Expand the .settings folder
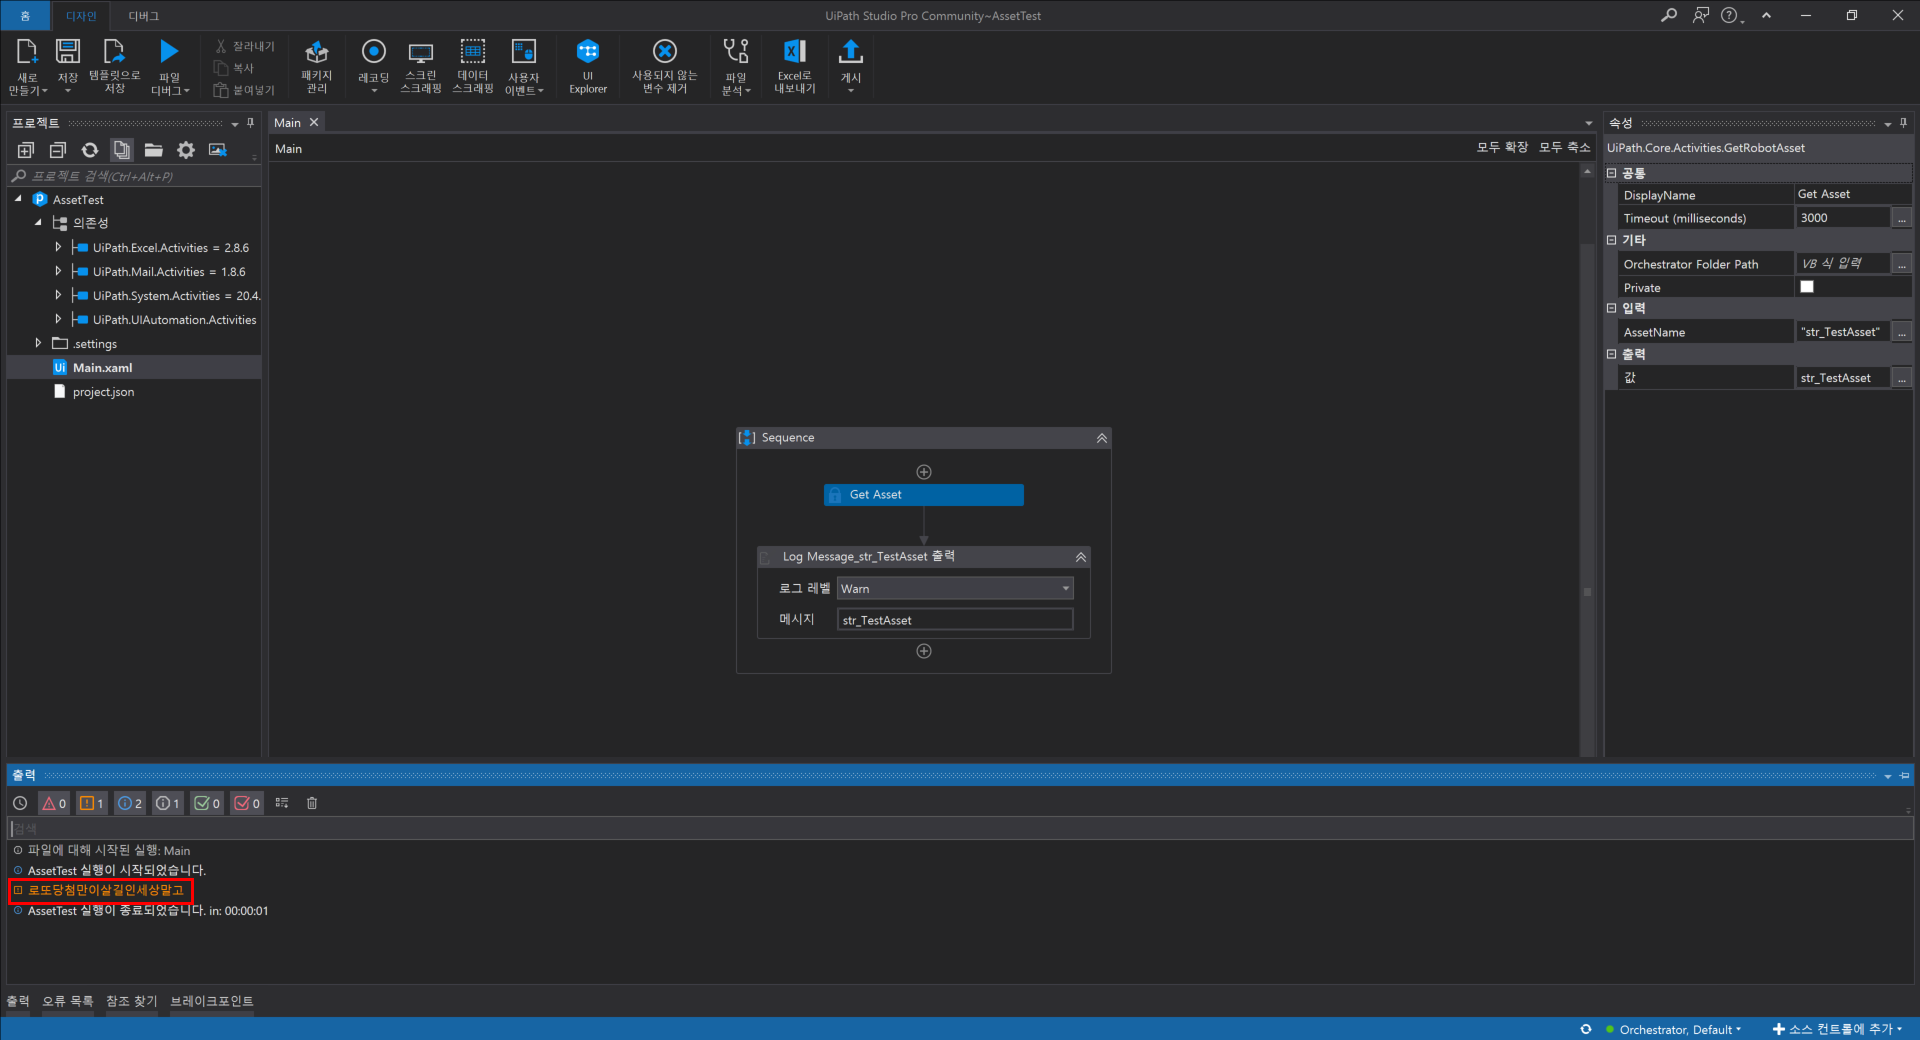This screenshot has height=1040, width=1920. coord(38,343)
